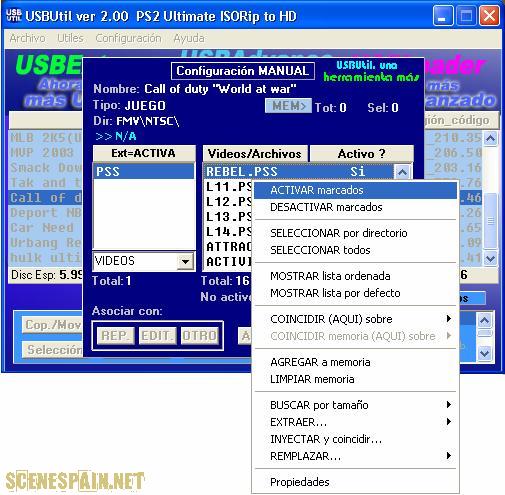The width and height of the screenshot is (505, 495).
Task: Choose INYECTAR y coincidir...
Action: (x=355, y=439)
